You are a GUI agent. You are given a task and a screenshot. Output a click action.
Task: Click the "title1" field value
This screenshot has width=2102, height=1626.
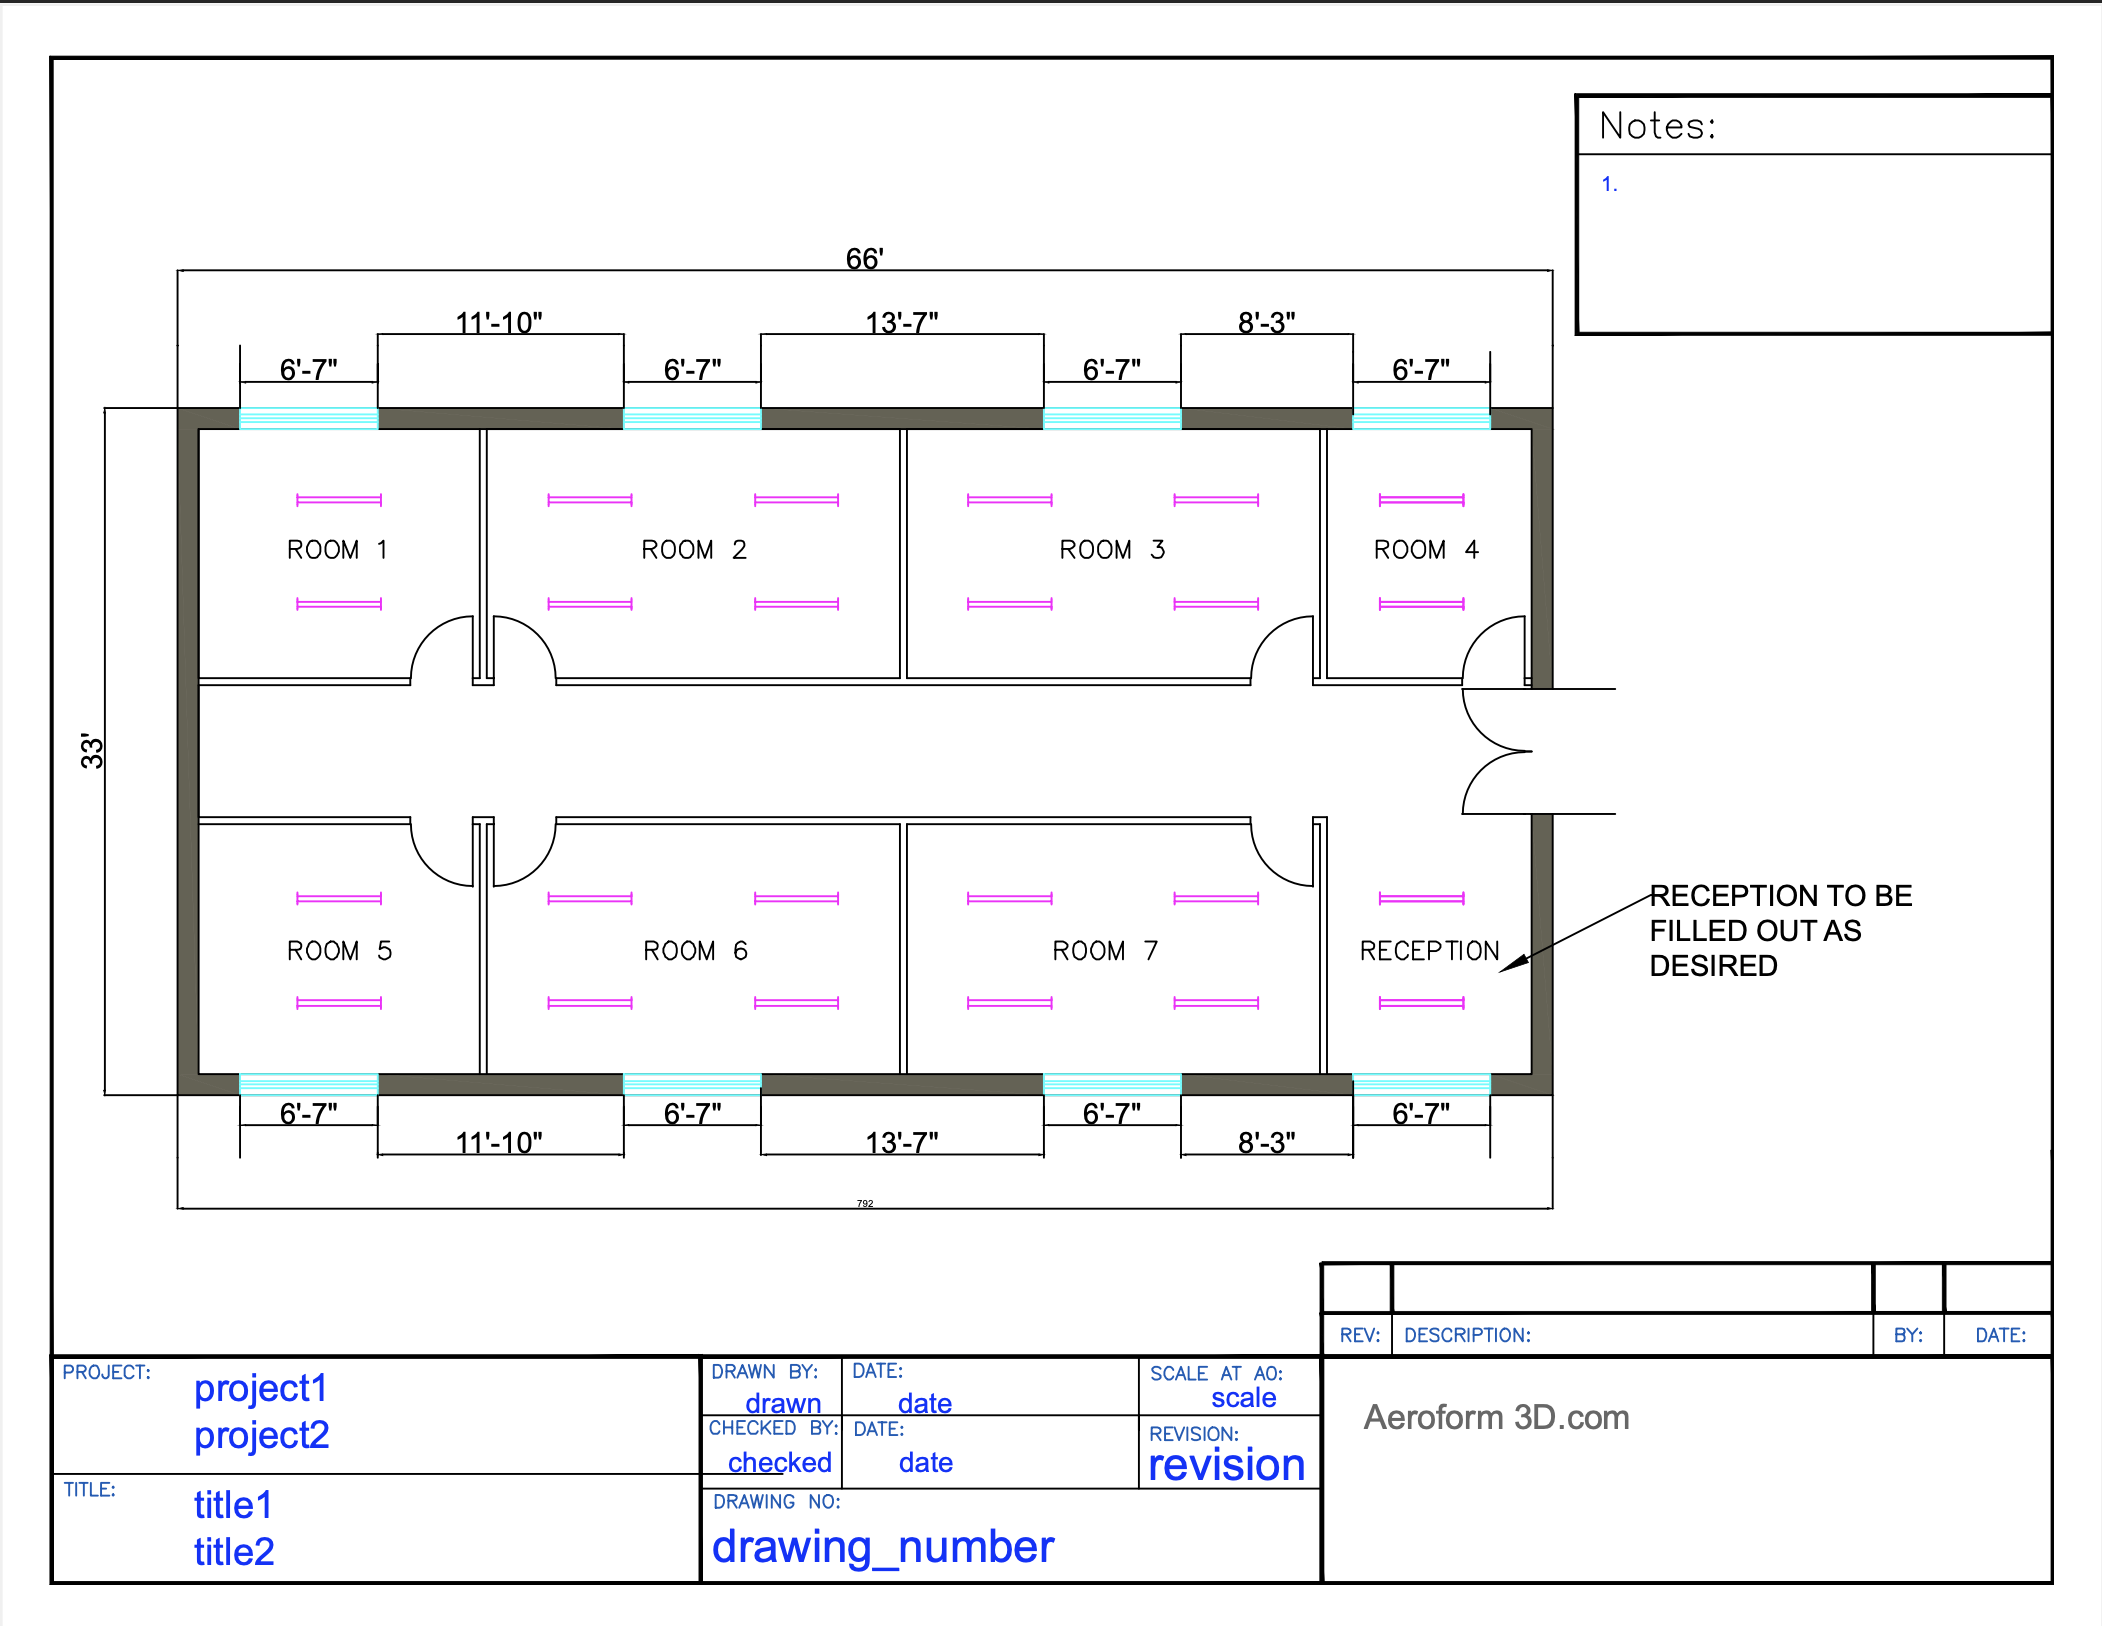click(x=233, y=1505)
